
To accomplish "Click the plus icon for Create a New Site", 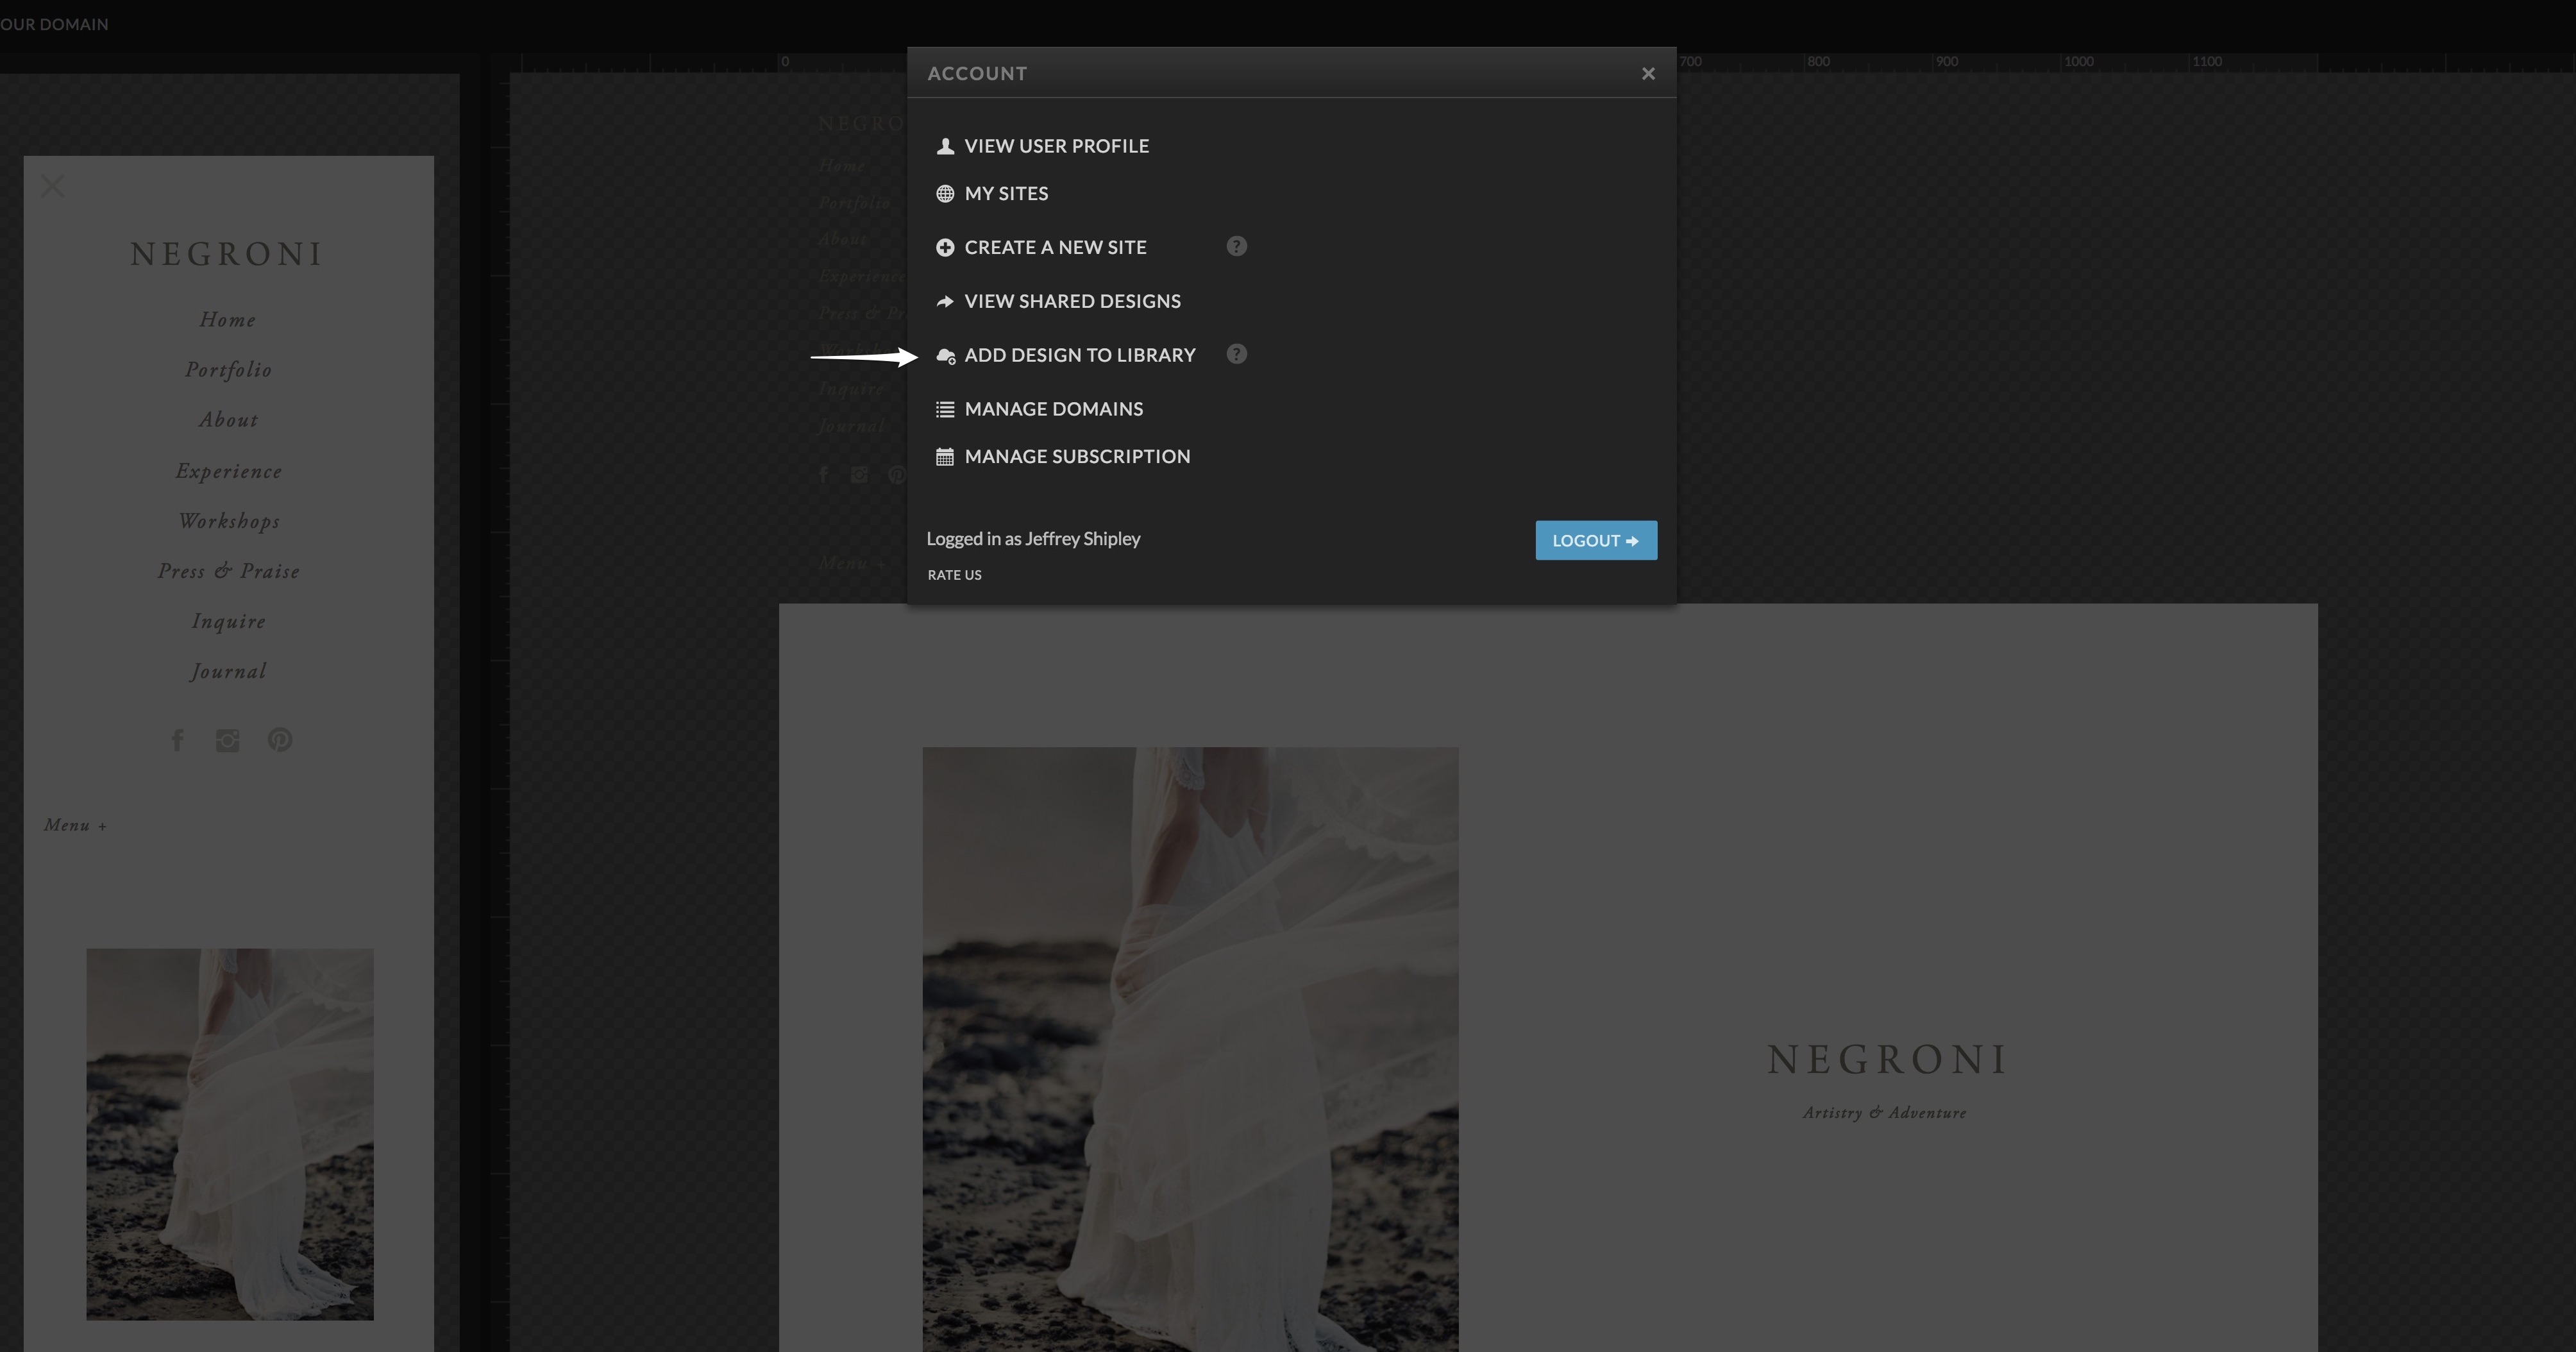I will [x=944, y=247].
